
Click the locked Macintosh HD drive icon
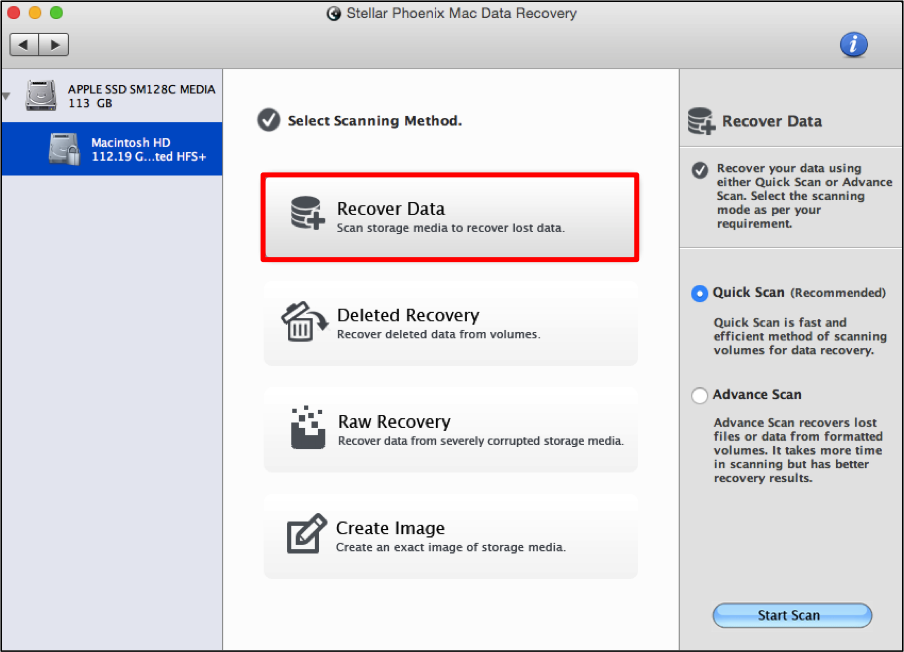[x=64, y=149]
